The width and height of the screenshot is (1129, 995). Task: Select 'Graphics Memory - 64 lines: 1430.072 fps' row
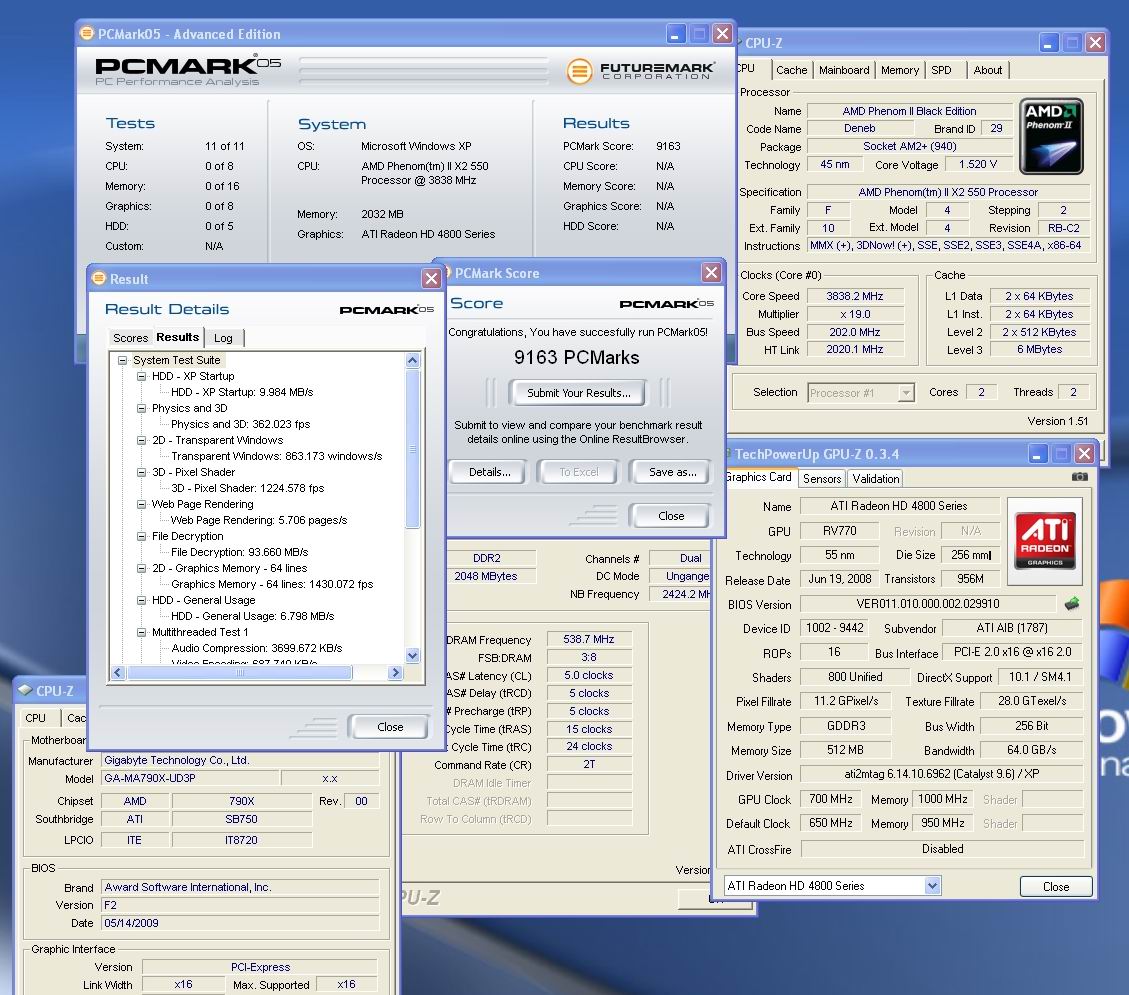272,585
